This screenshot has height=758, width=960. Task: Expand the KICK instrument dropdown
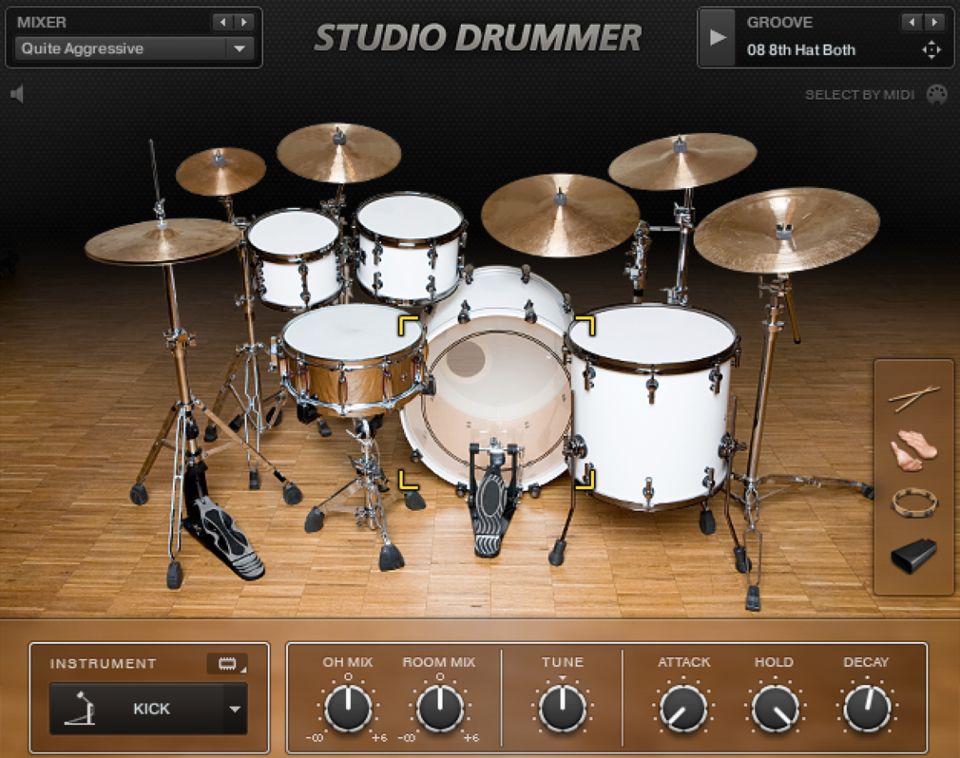pos(234,709)
